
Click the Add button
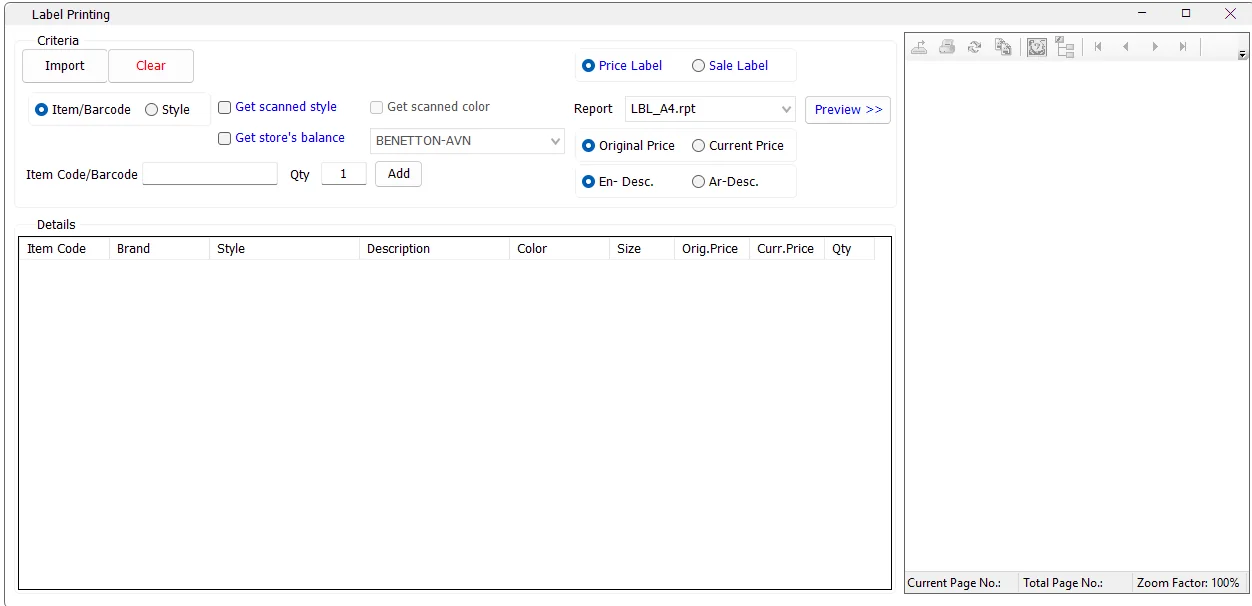tap(399, 174)
